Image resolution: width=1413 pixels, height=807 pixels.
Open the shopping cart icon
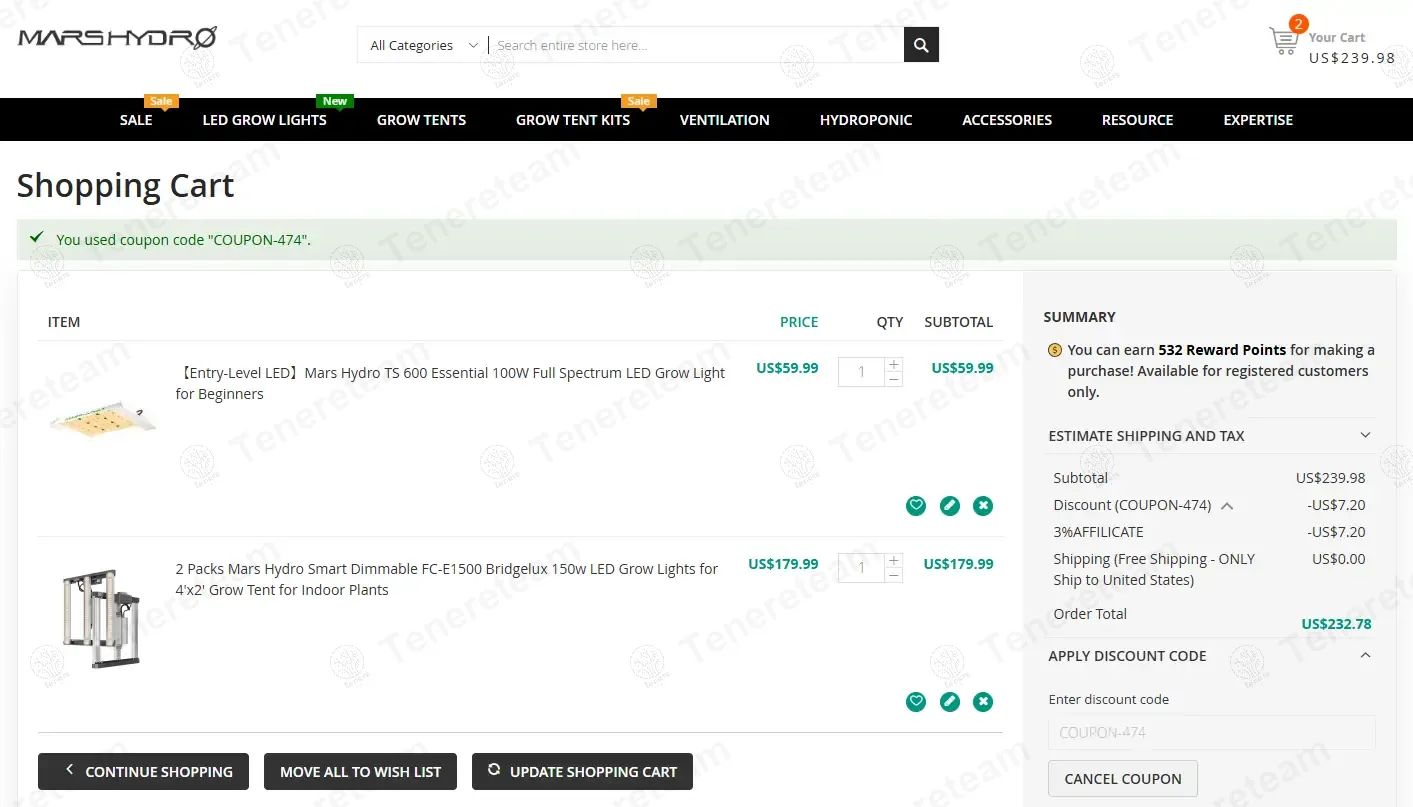click(x=1284, y=41)
